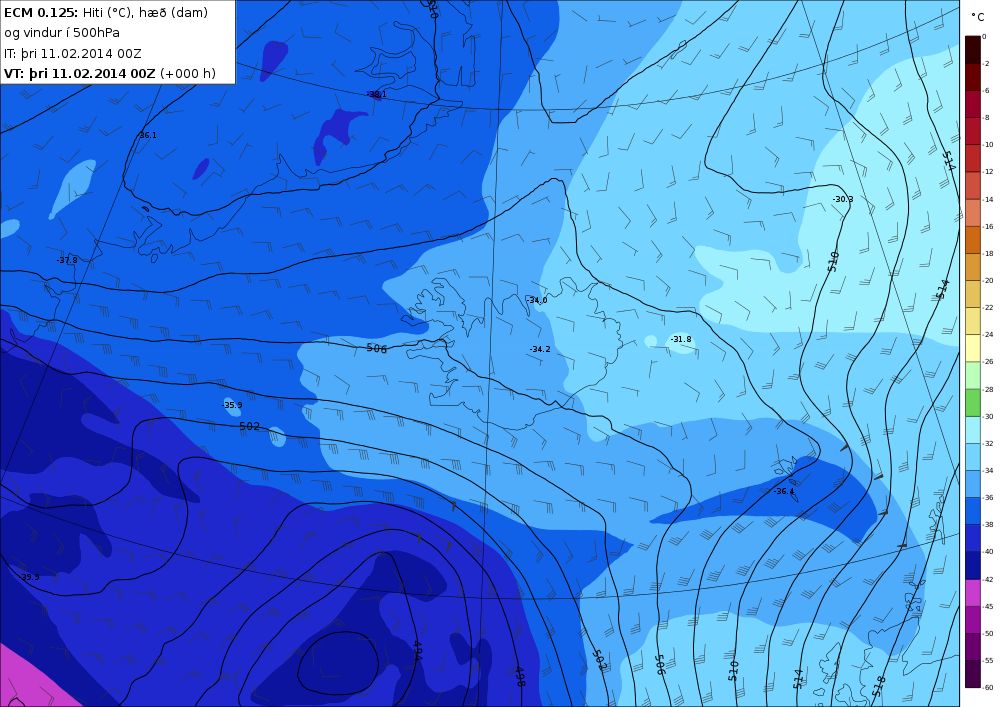This screenshot has width=1000, height=707.
Task: Click the dark navy swatch between -40 and -42
Action: (x=973, y=565)
